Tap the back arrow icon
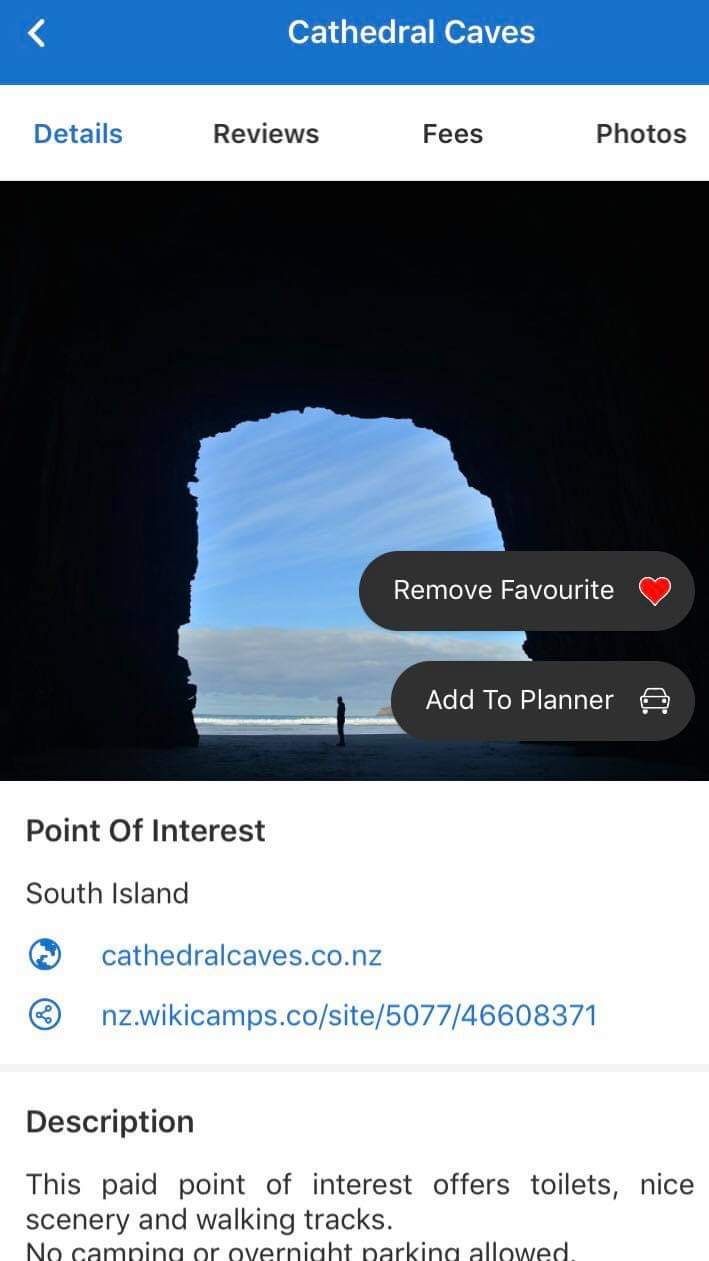Image resolution: width=709 pixels, height=1261 pixels. 37,33
